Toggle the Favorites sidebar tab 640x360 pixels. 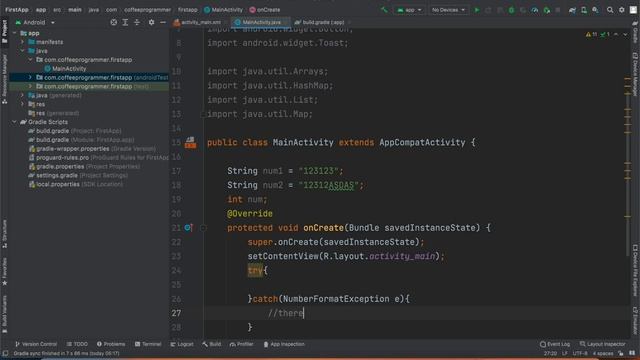4,271
